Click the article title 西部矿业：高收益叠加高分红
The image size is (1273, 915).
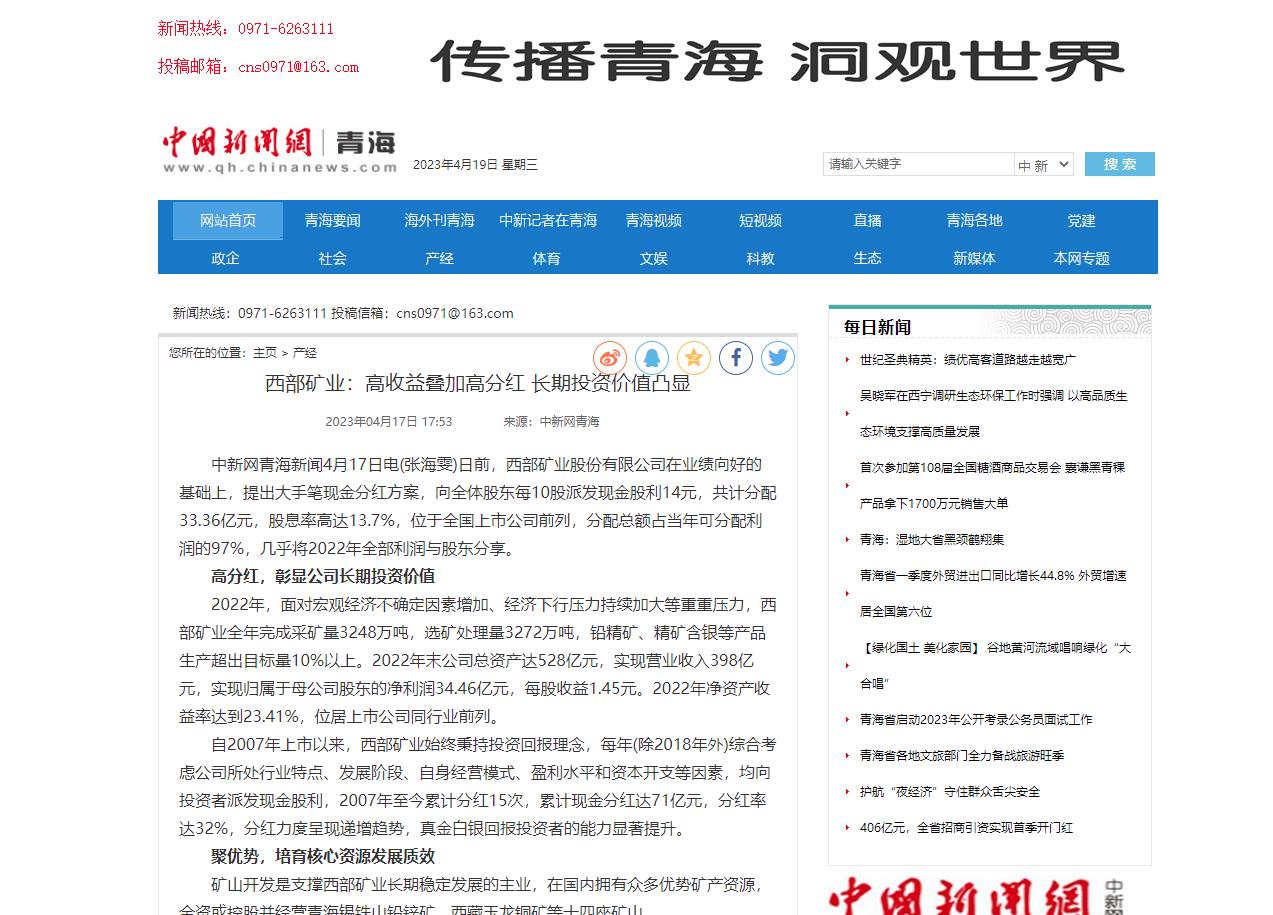478,383
